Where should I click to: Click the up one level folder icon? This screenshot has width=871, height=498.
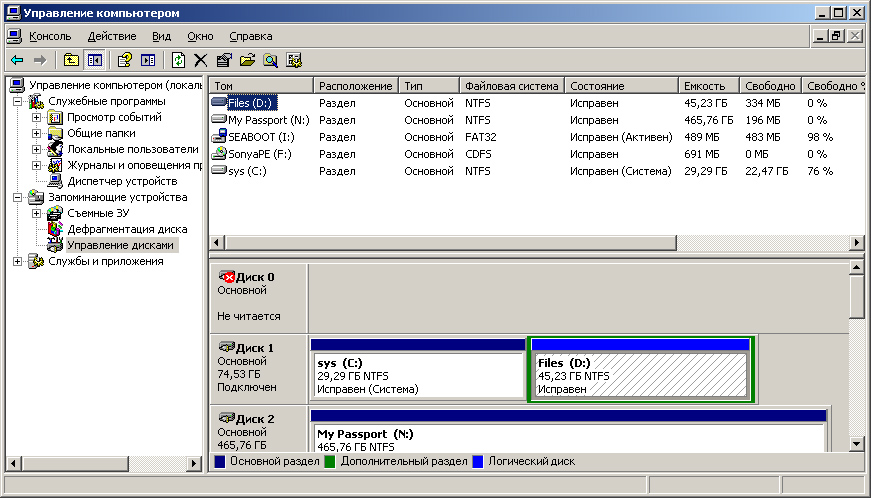point(71,60)
